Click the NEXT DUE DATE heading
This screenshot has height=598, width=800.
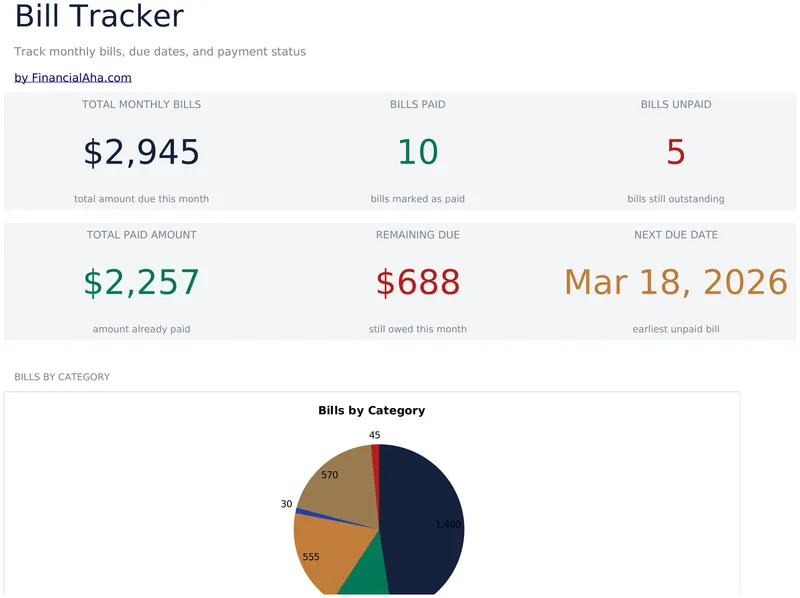676,235
